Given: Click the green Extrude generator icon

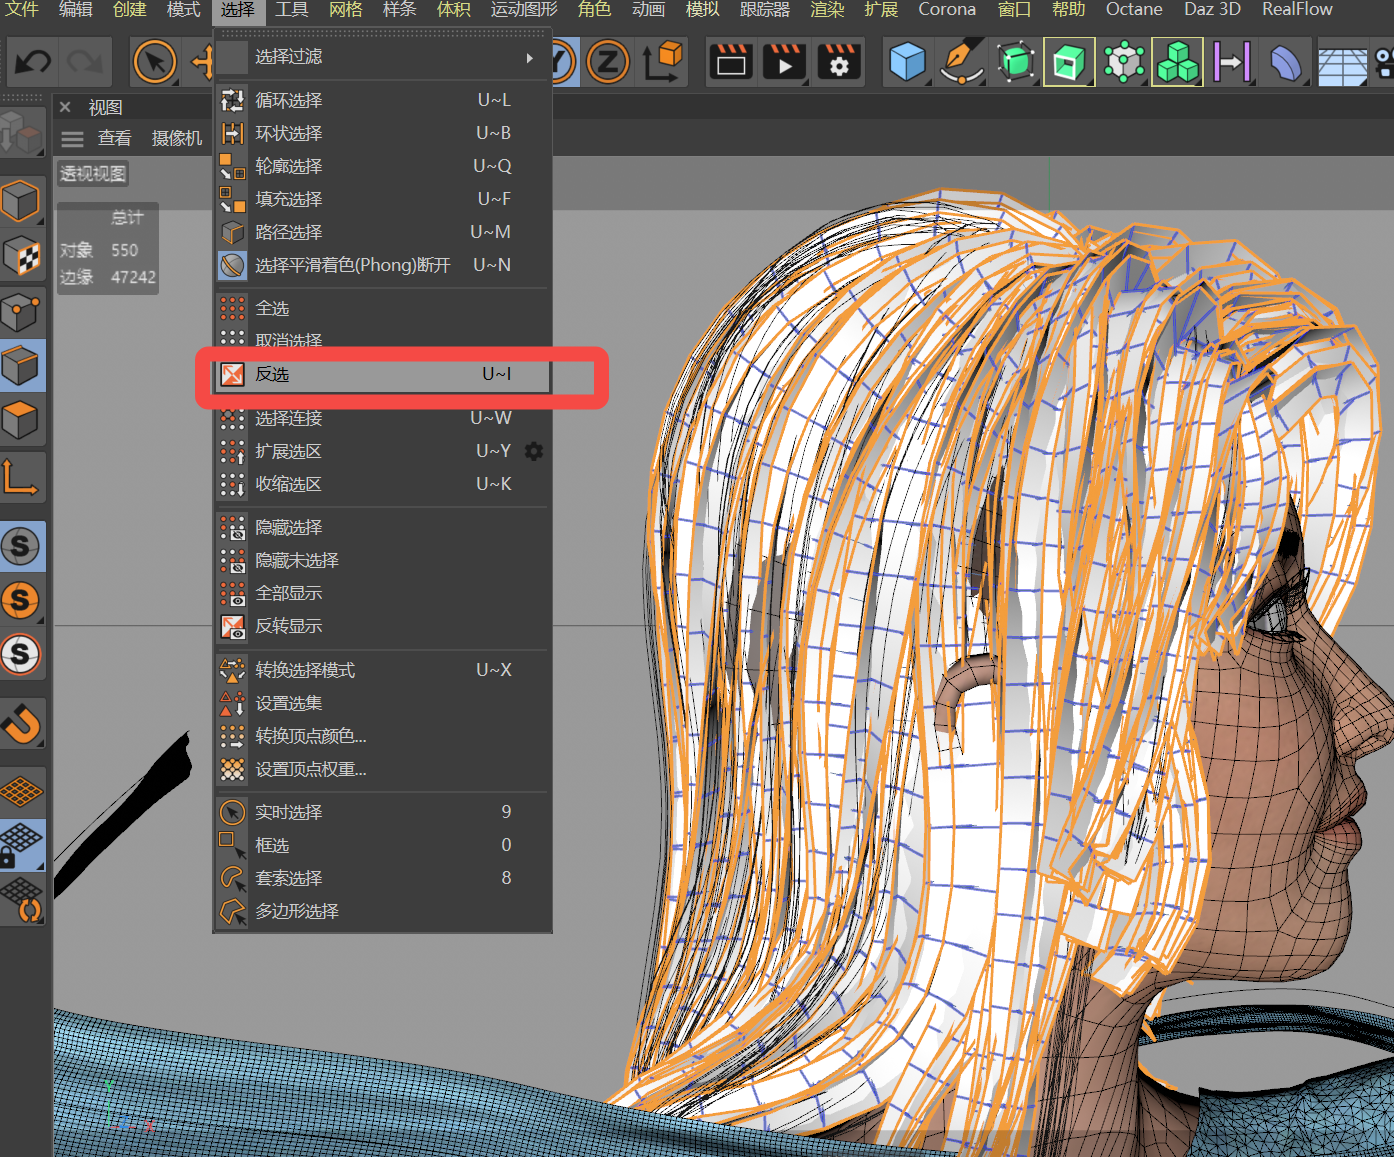Looking at the screenshot, I should 1069,62.
